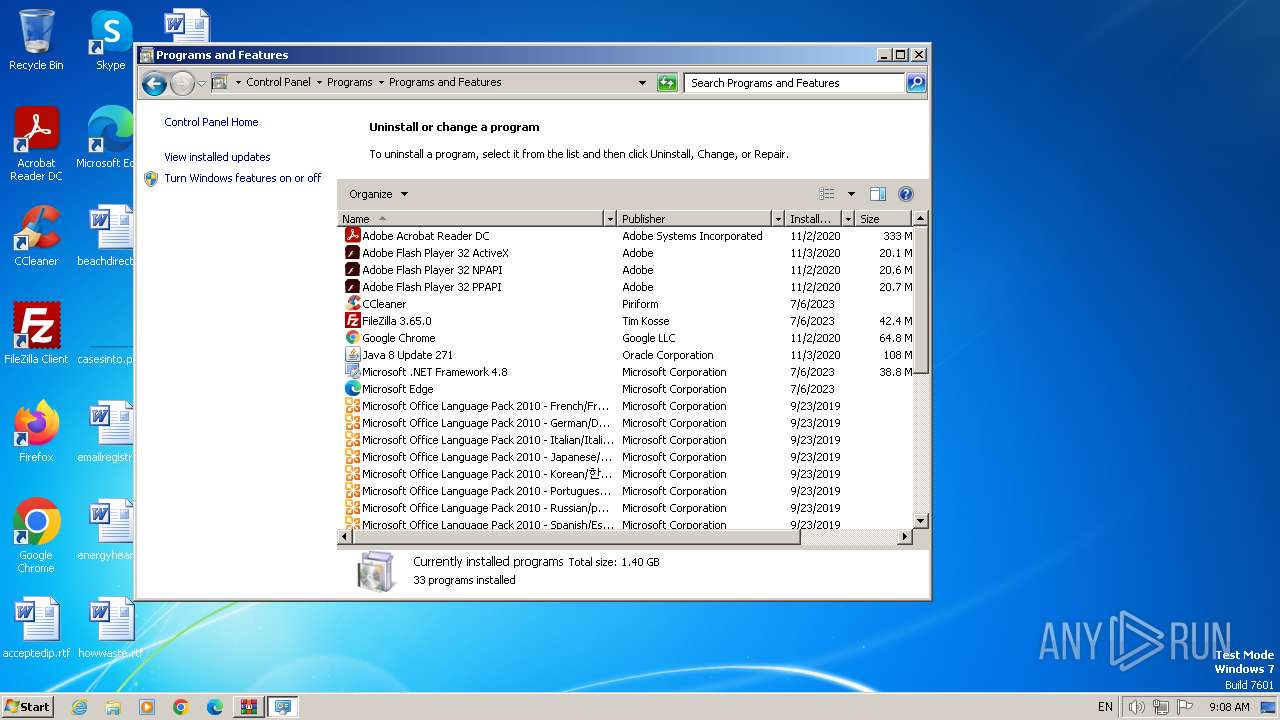
Task: Open Recycle Bin on the desktop
Action: click(x=36, y=40)
